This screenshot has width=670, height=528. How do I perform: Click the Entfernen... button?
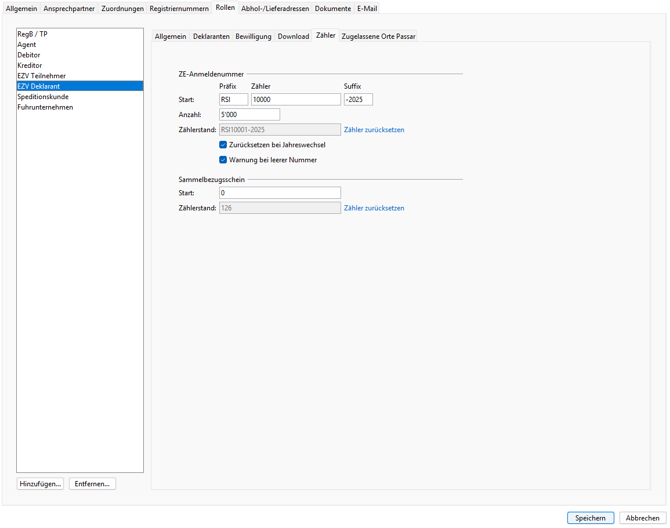[92, 484]
